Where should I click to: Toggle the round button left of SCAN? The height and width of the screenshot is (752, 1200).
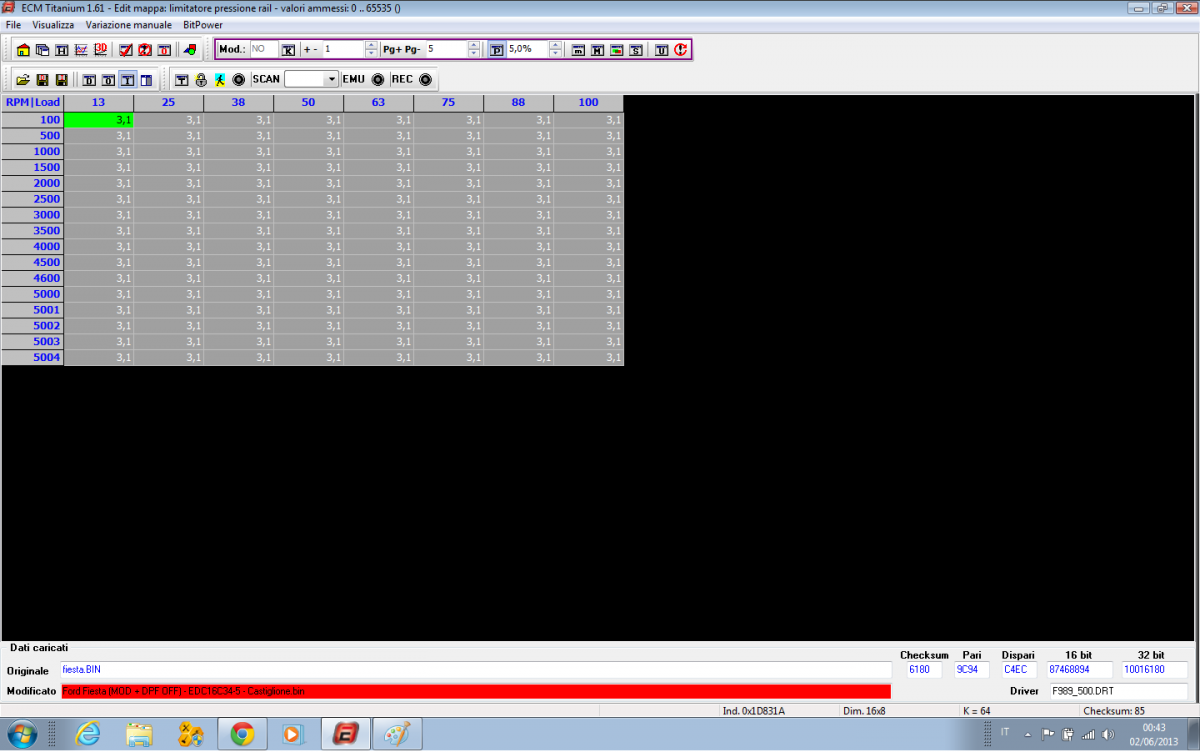pos(239,79)
